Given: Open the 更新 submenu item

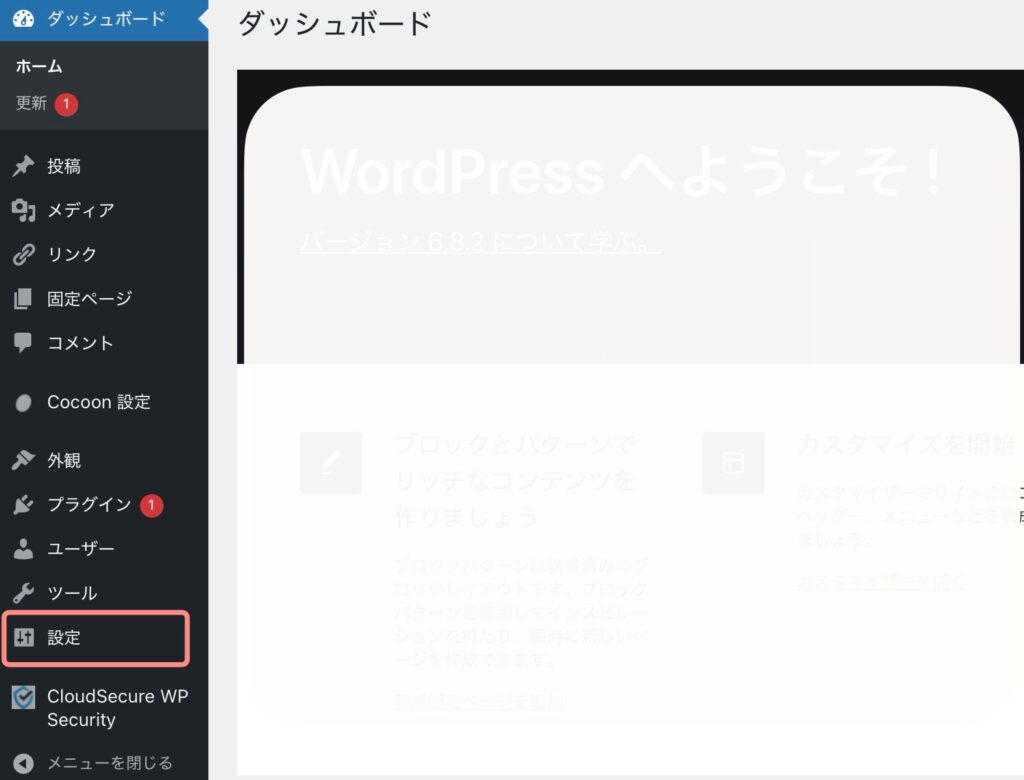Looking at the screenshot, I should [x=31, y=103].
